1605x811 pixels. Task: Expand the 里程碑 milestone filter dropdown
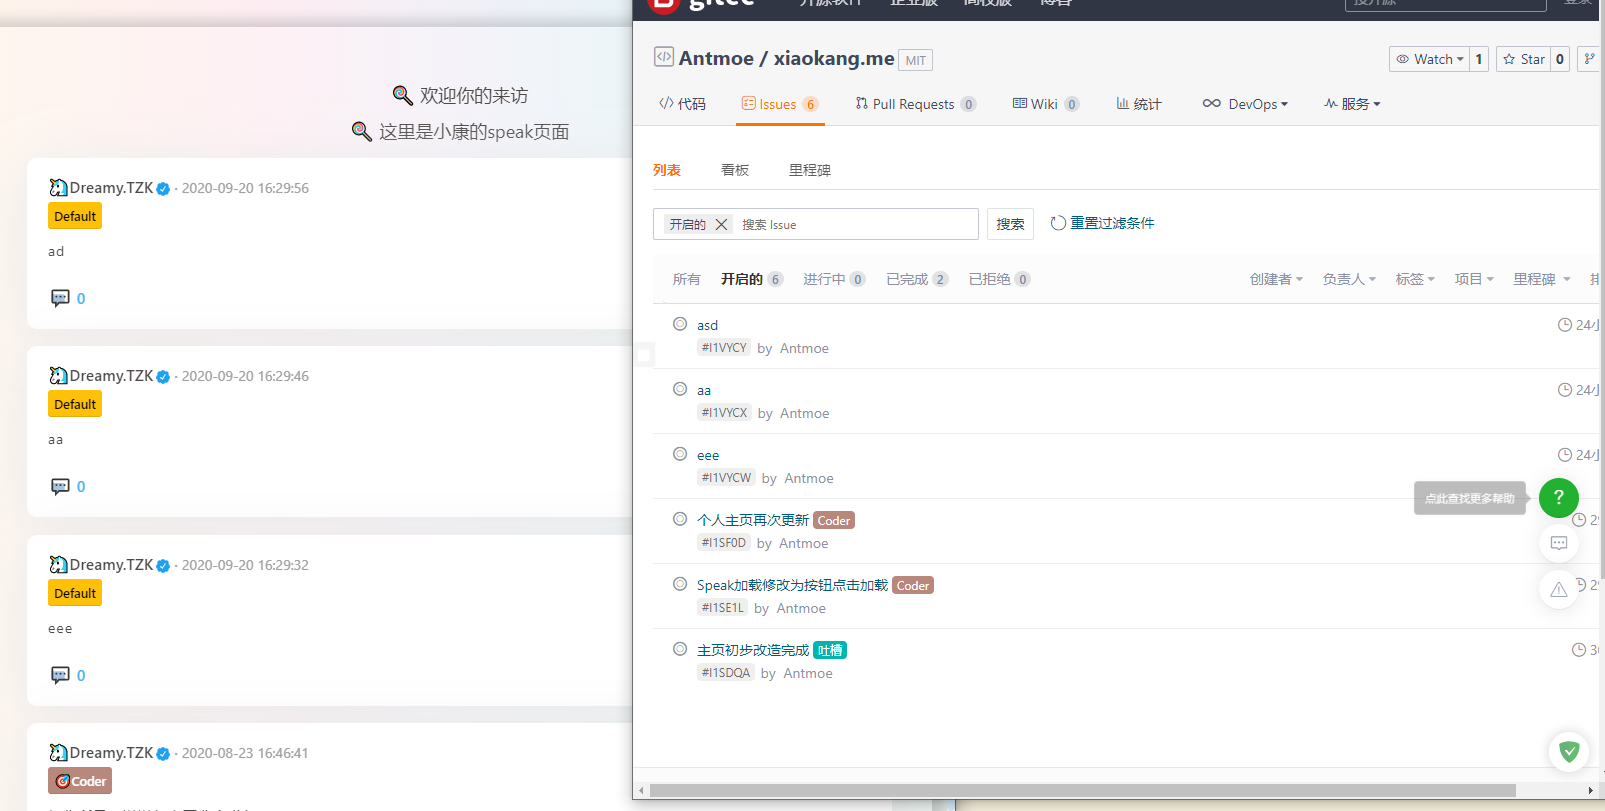pos(1542,279)
